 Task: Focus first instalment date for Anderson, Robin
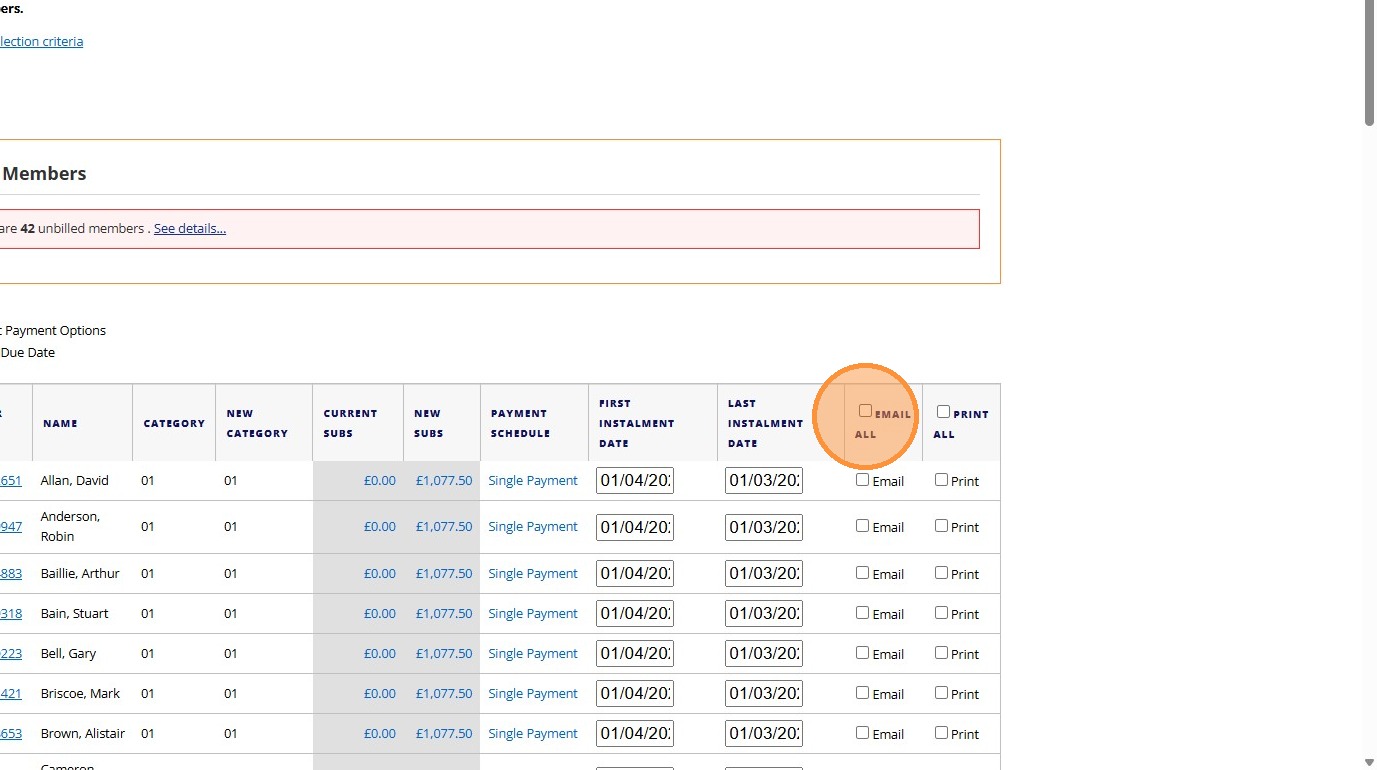pyautogui.click(x=635, y=526)
